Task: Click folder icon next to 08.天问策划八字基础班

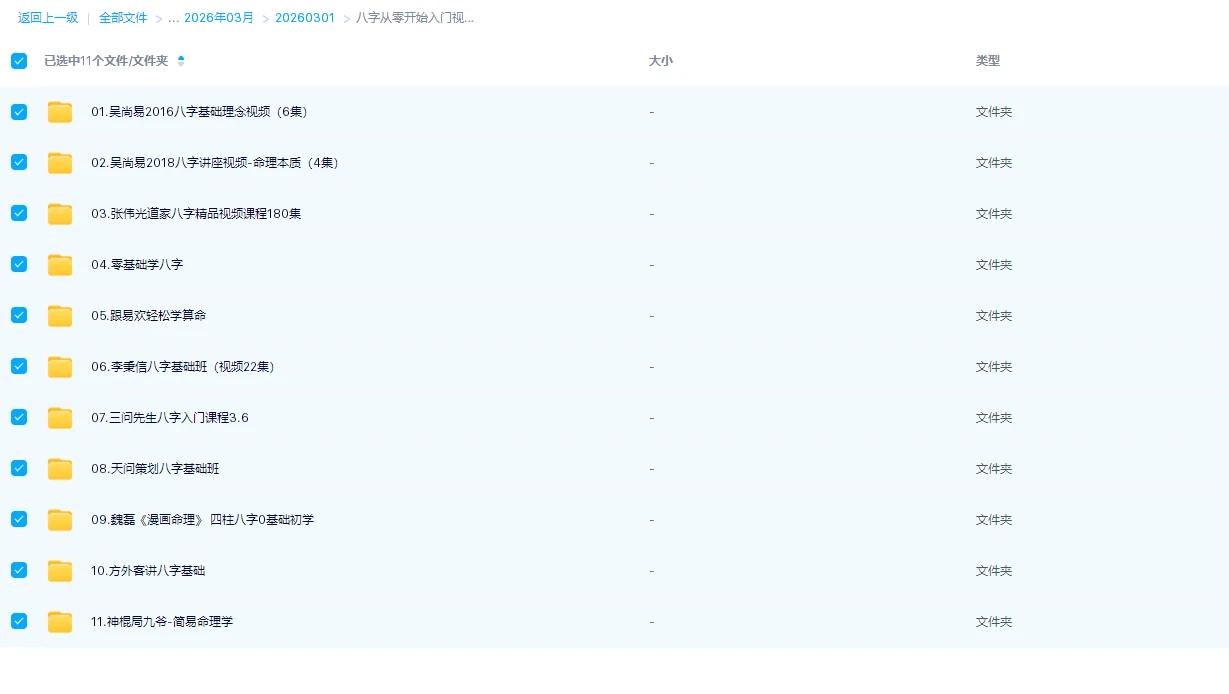Action: point(60,469)
